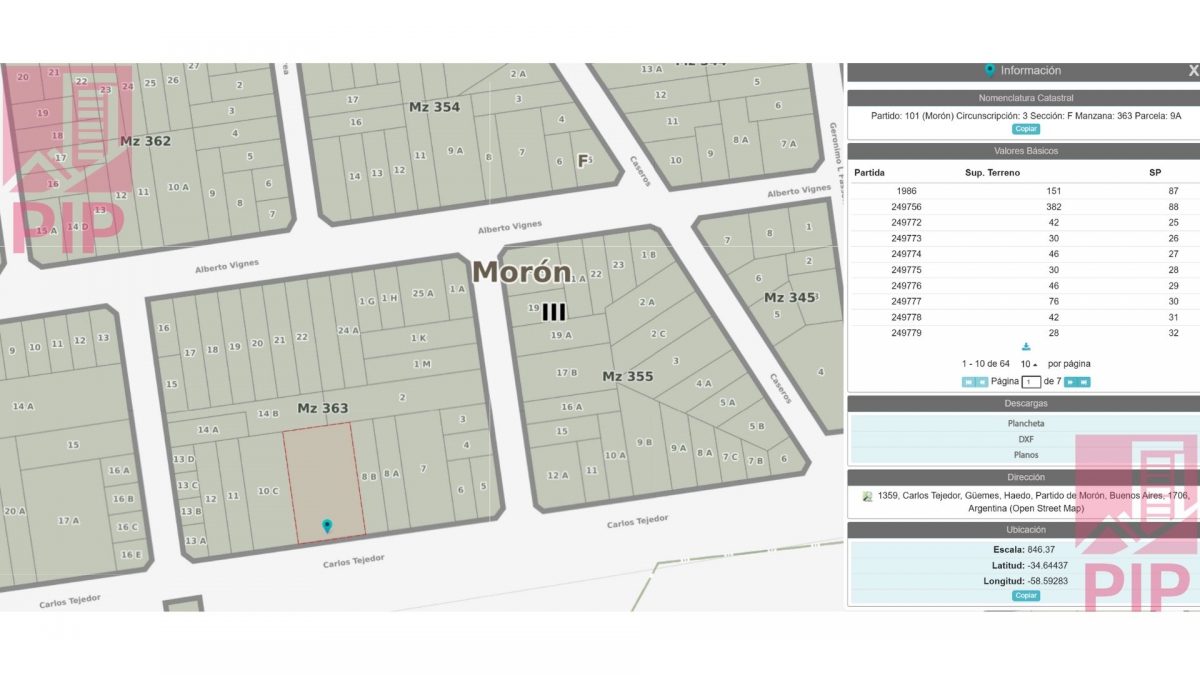Select the row with Partida 249779
The width and height of the screenshot is (1200, 675).
point(1024,333)
